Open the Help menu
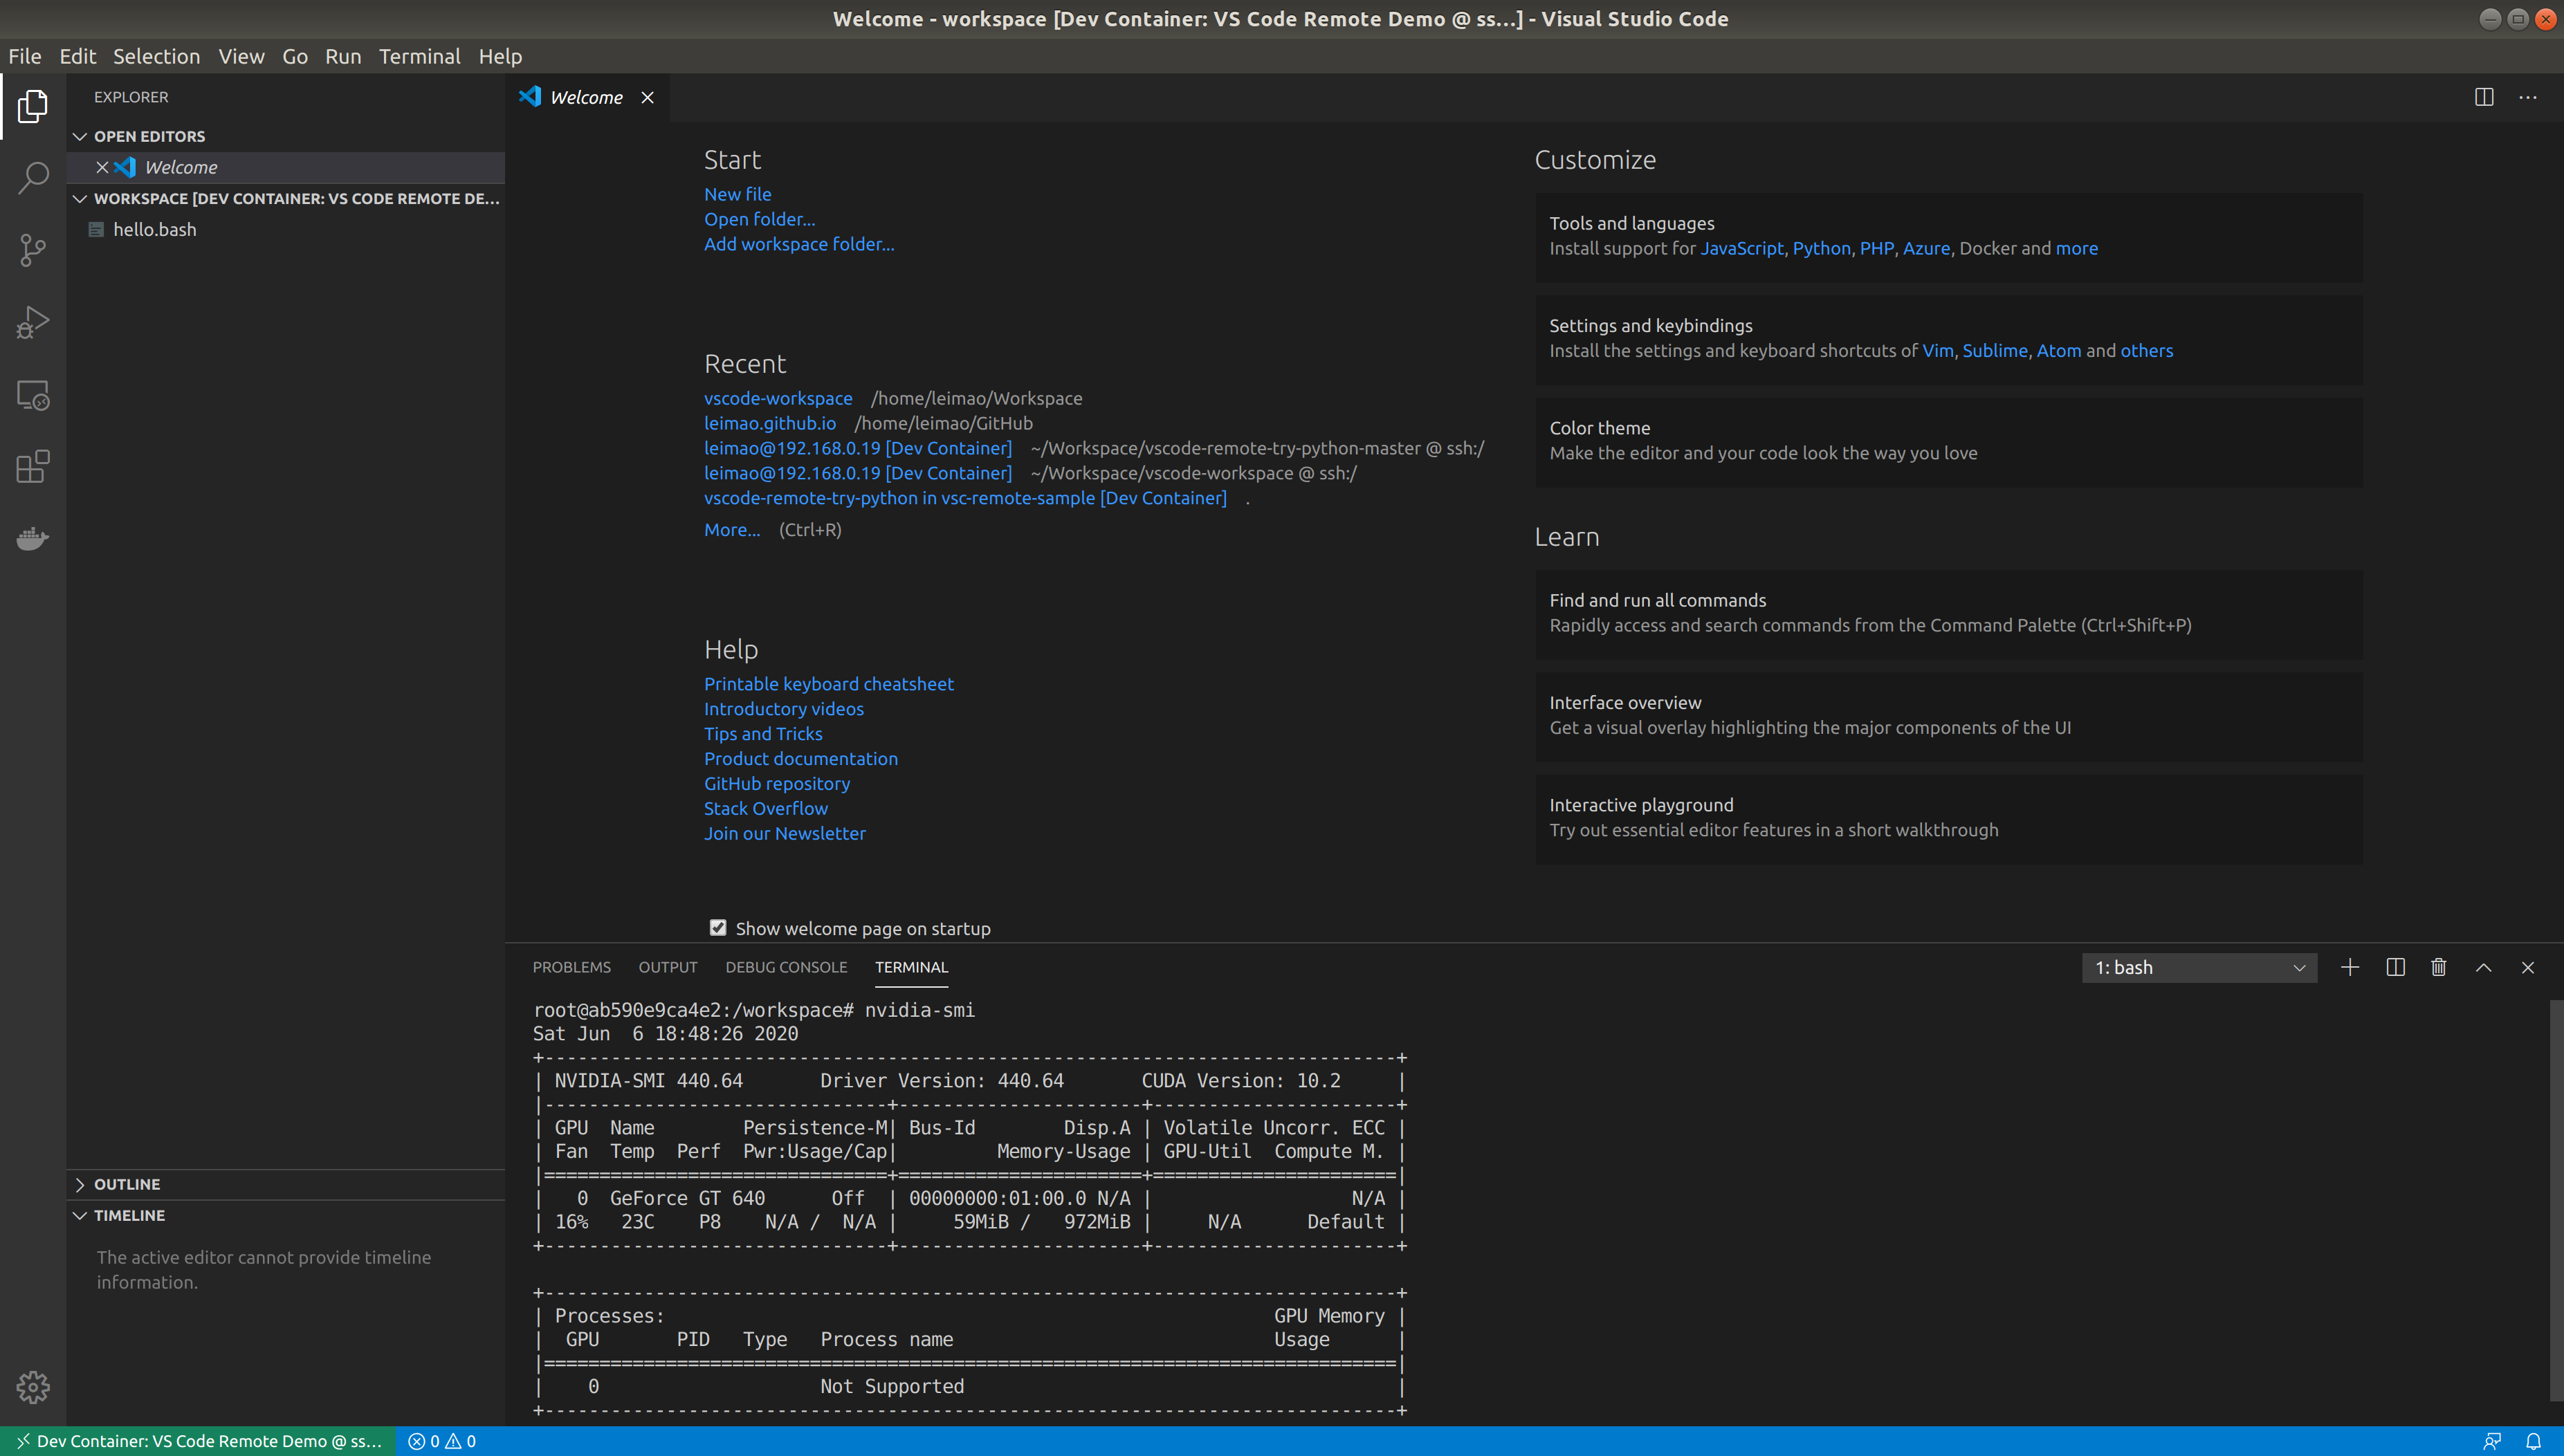This screenshot has height=1456, width=2564. click(x=500, y=56)
